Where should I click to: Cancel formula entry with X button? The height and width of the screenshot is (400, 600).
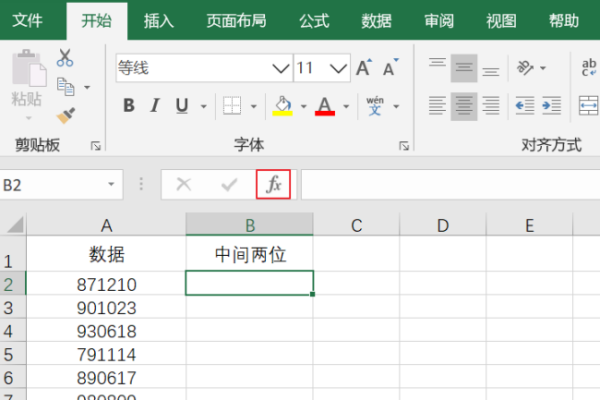tap(184, 184)
